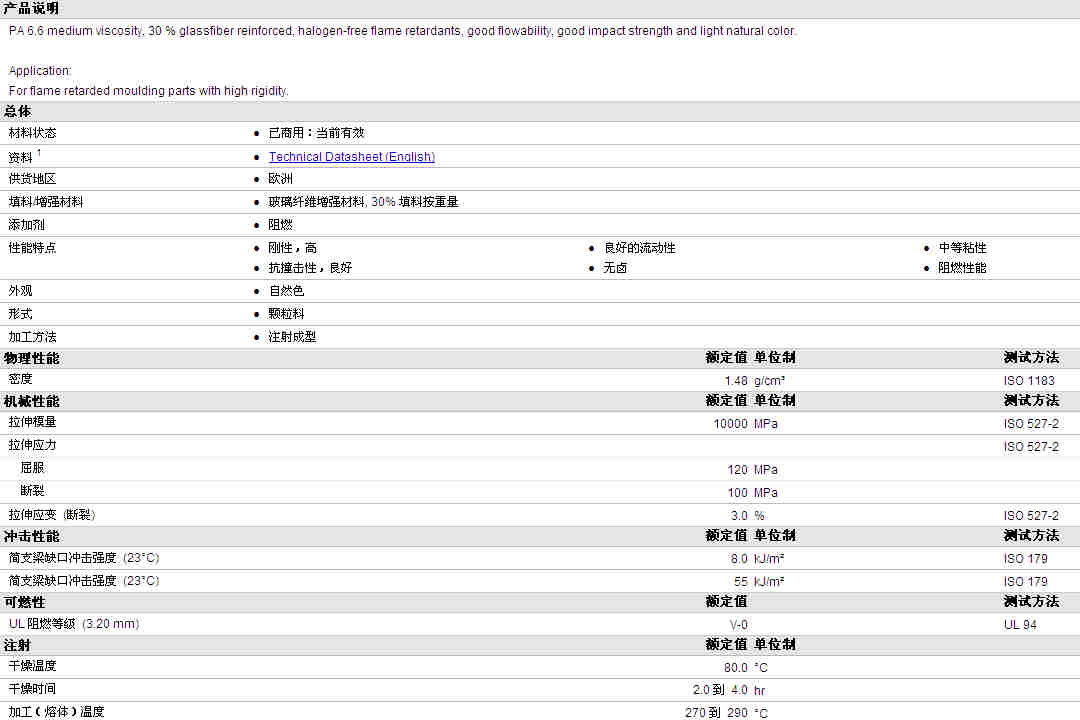Select the 颗粒料 form value

point(287,314)
